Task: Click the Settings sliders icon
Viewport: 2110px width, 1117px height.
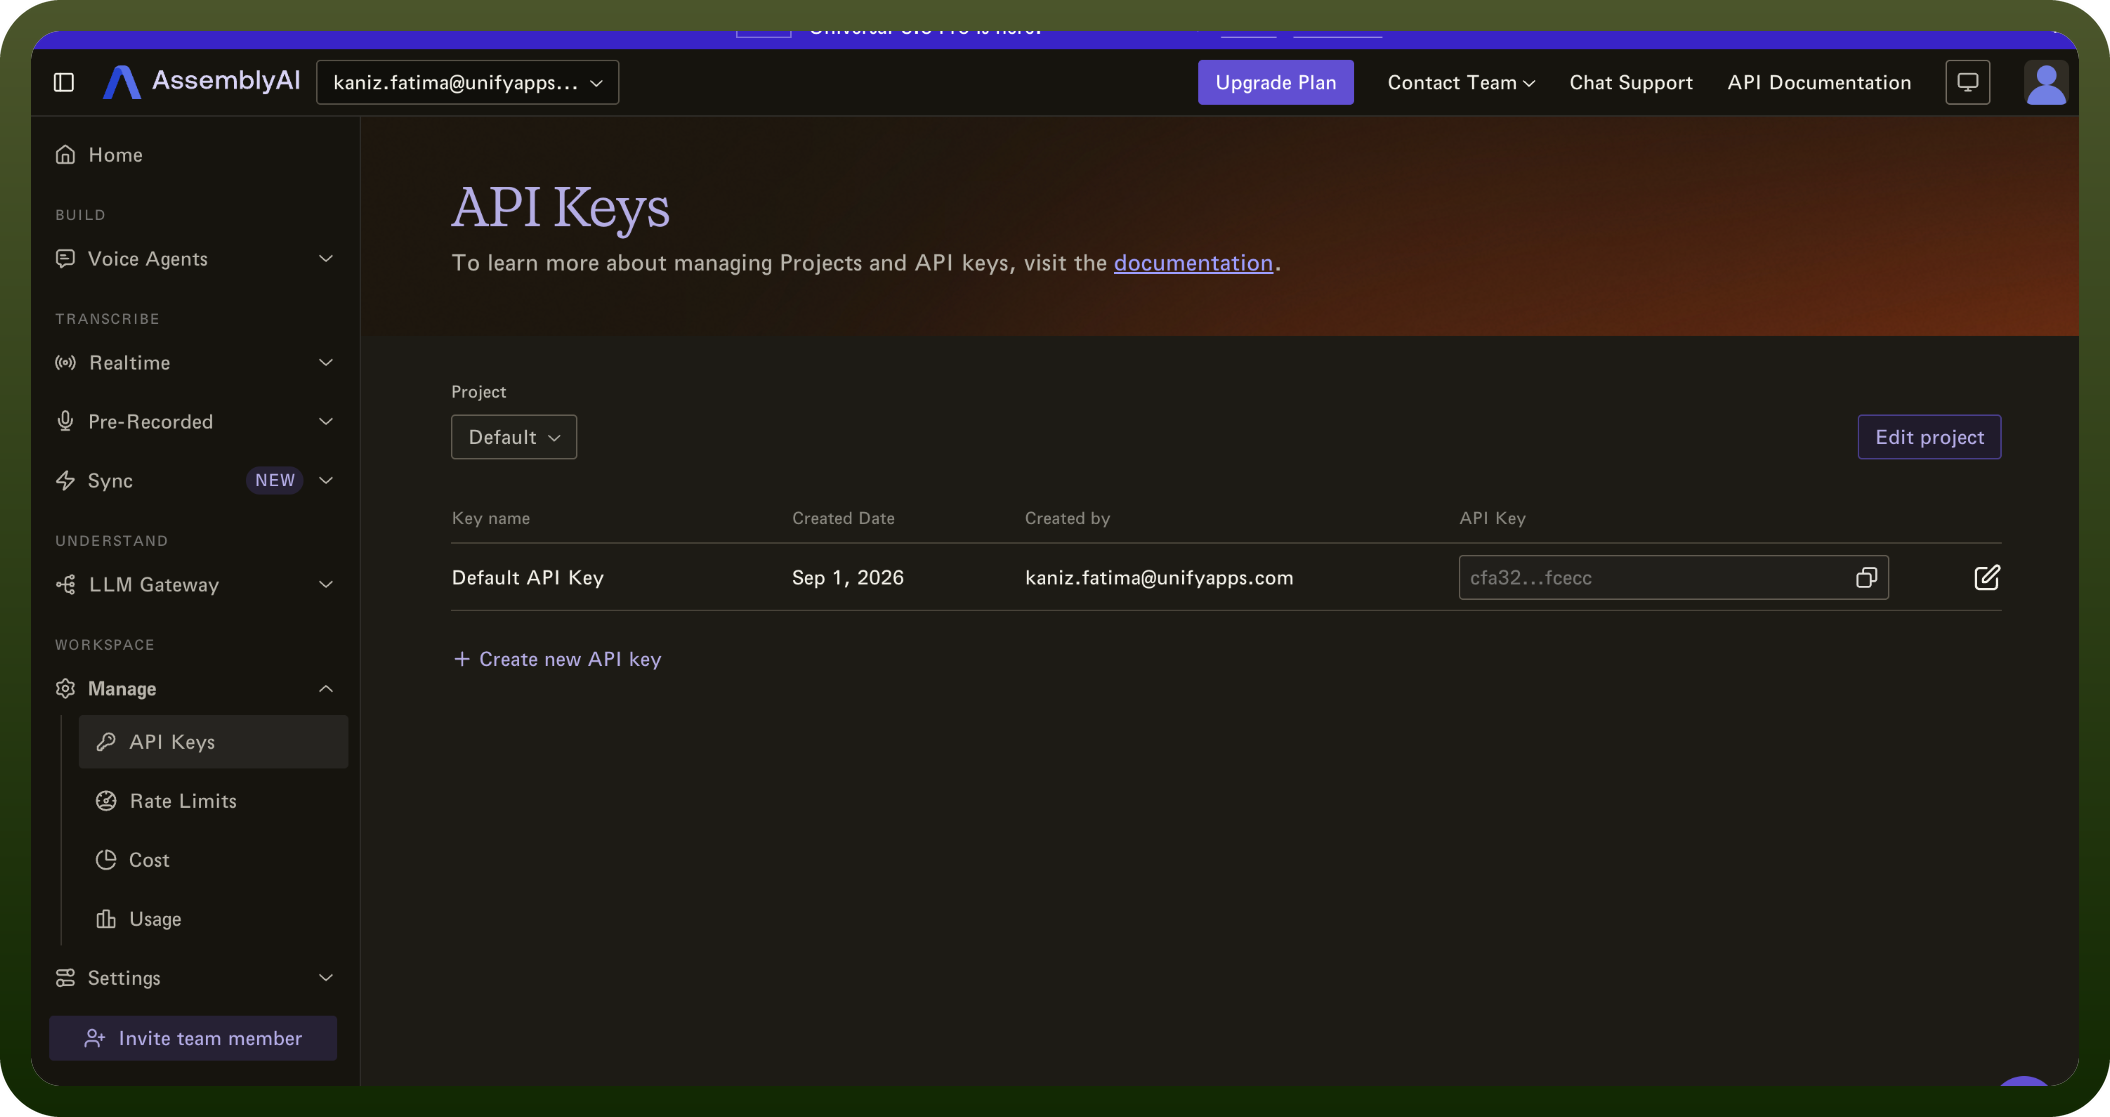Action: tap(66, 978)
